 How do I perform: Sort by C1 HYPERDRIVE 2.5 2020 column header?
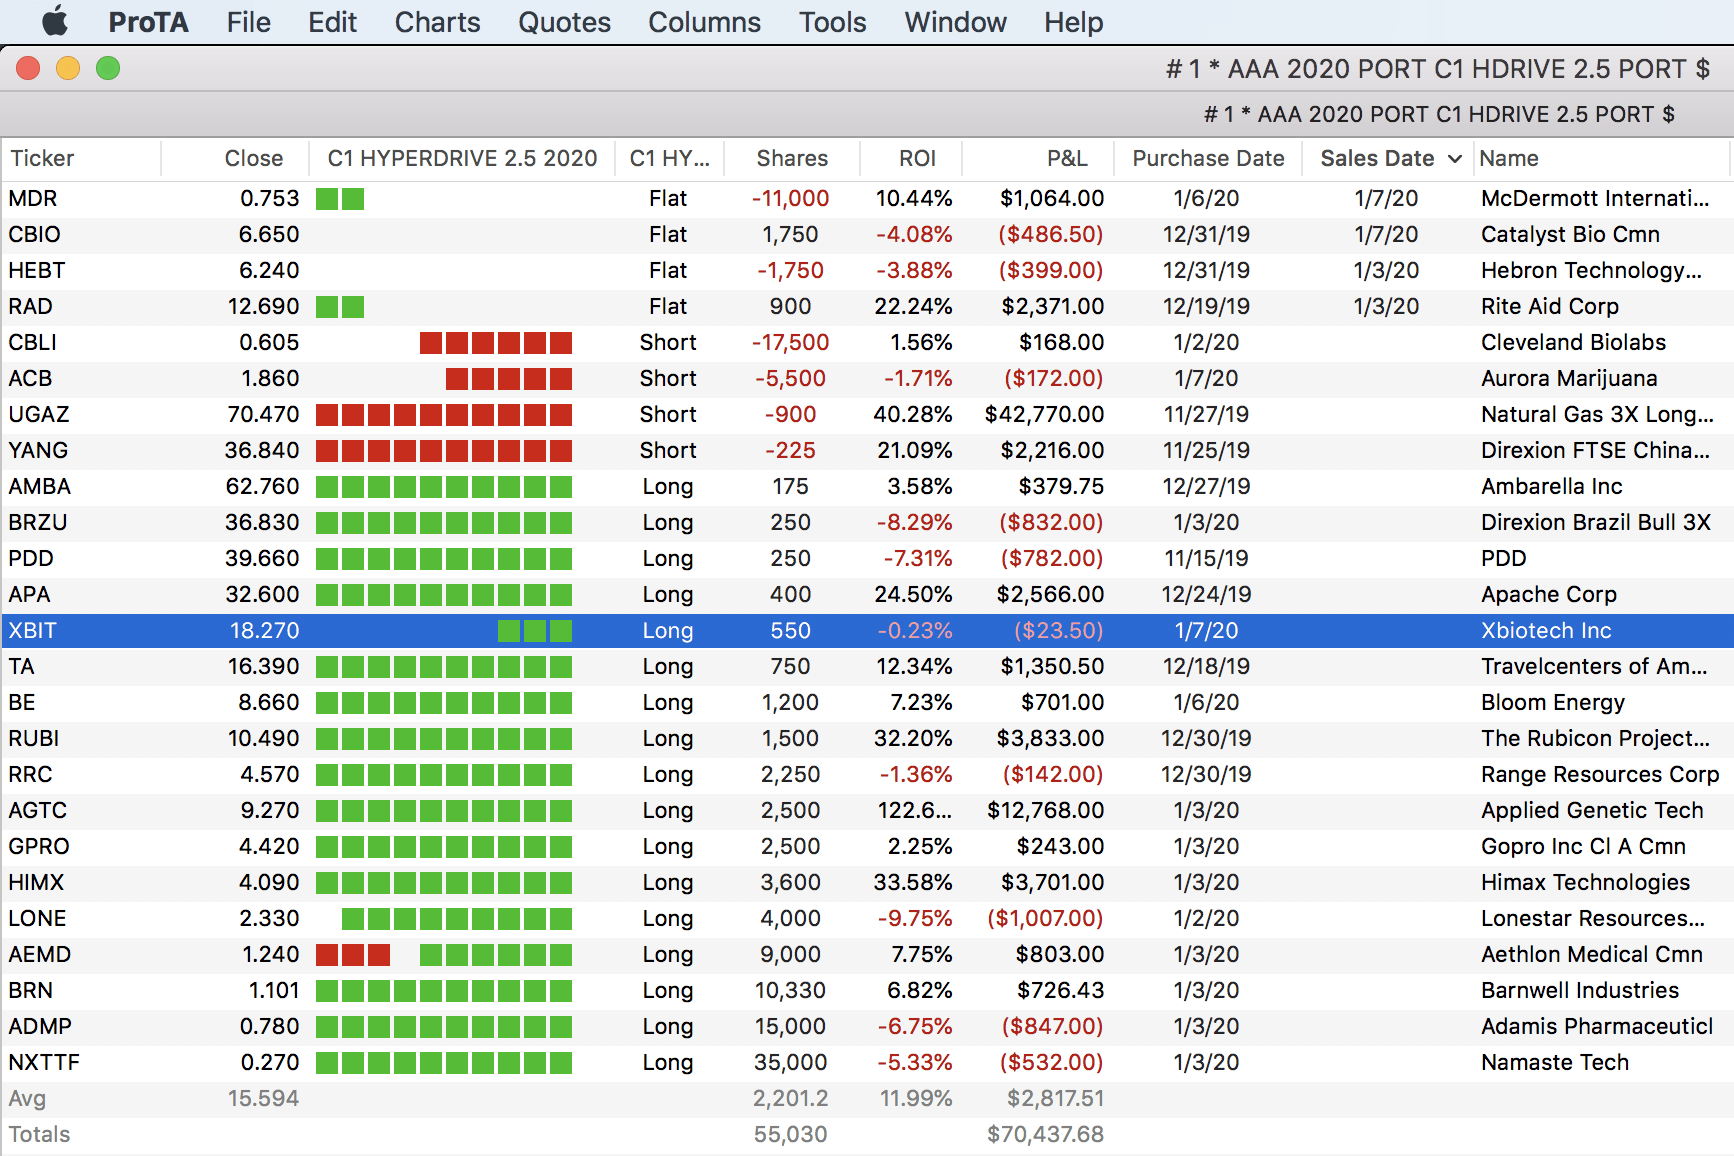click(462, 158)
